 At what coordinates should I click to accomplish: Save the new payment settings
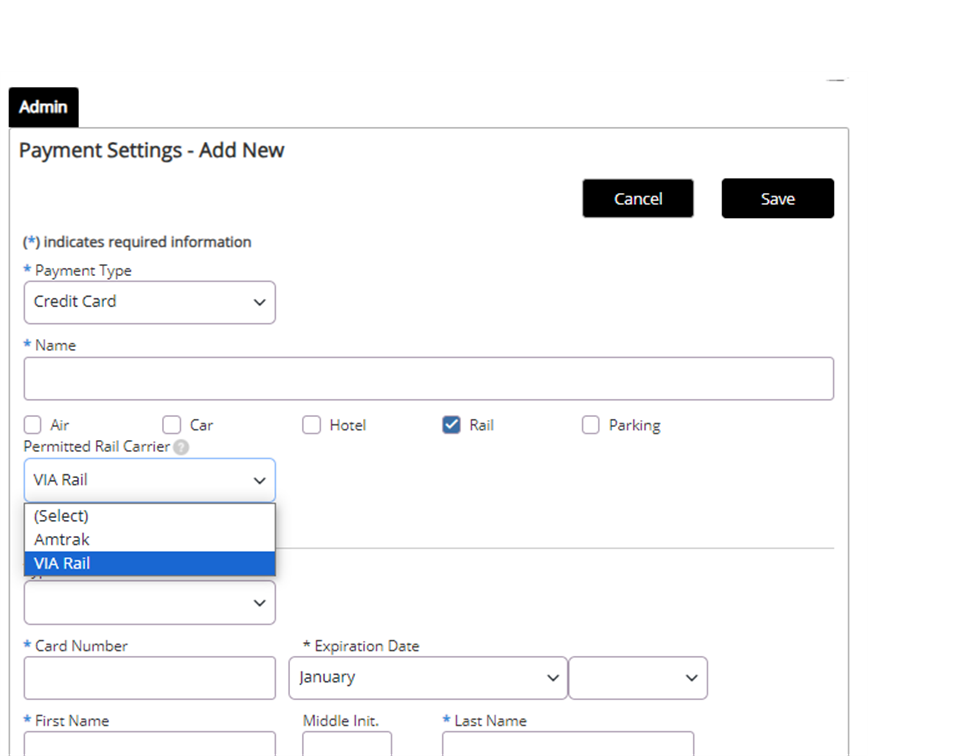tap(778, 199)
